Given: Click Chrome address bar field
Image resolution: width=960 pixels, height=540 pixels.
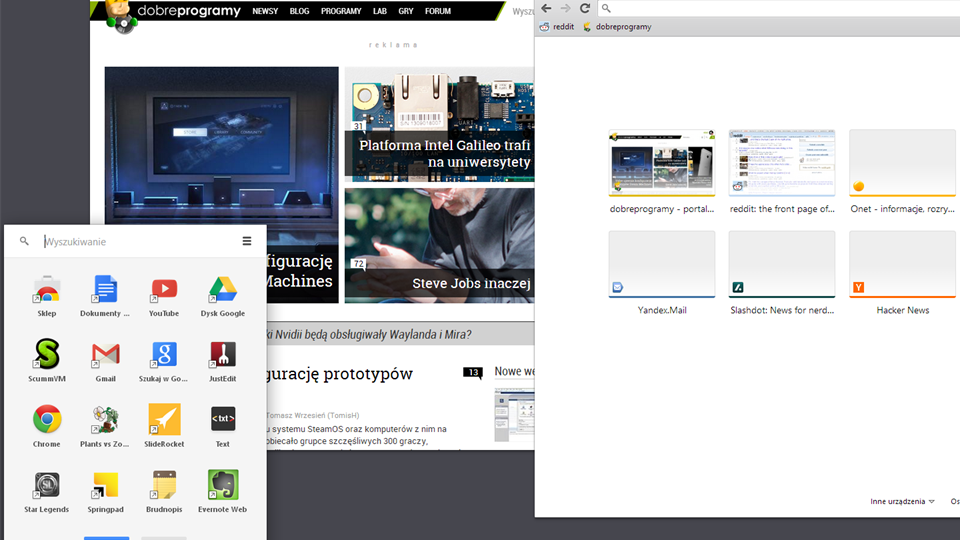Looking at the screenshot, I should (779, 8).
